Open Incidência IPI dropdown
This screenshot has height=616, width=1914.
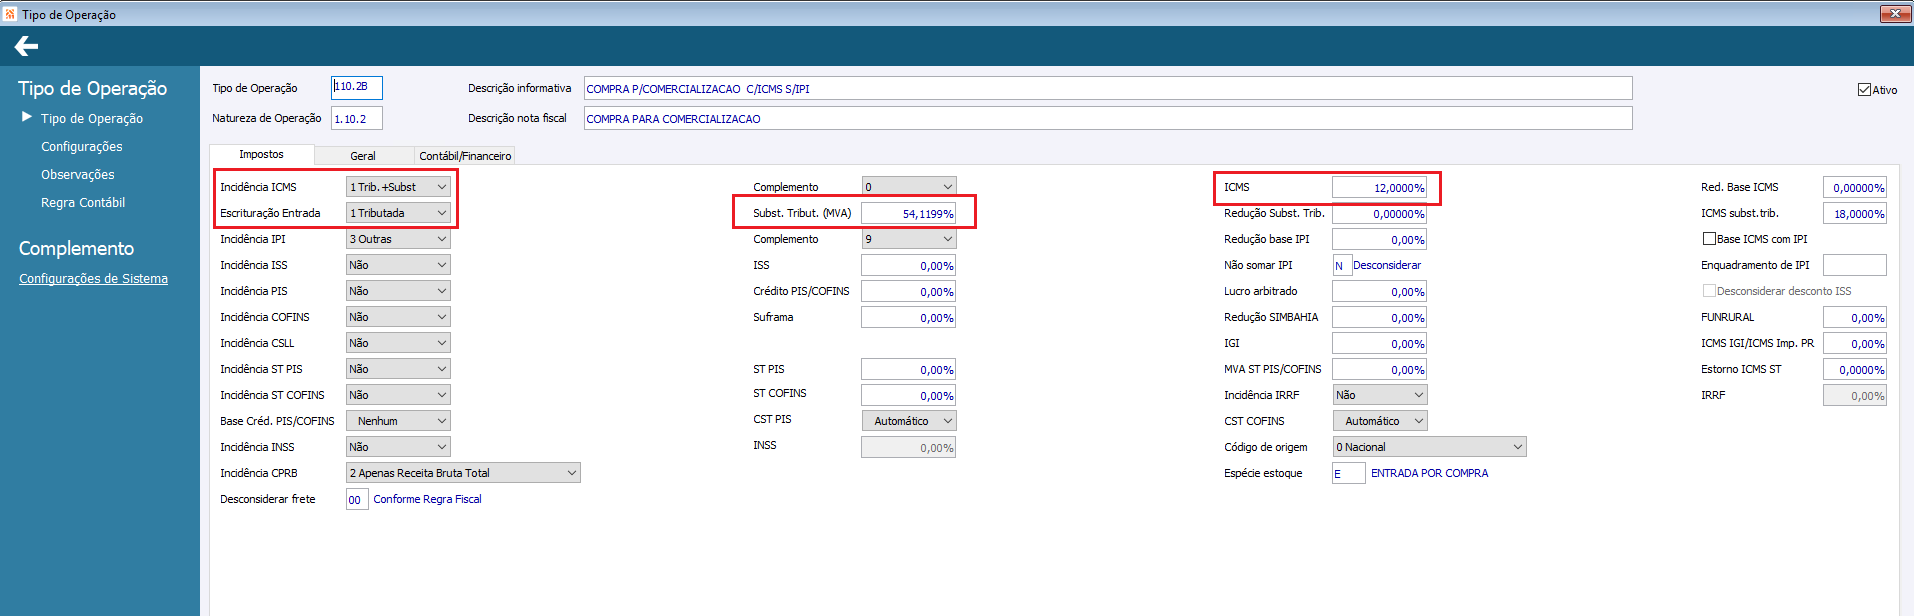pos(398,239)
